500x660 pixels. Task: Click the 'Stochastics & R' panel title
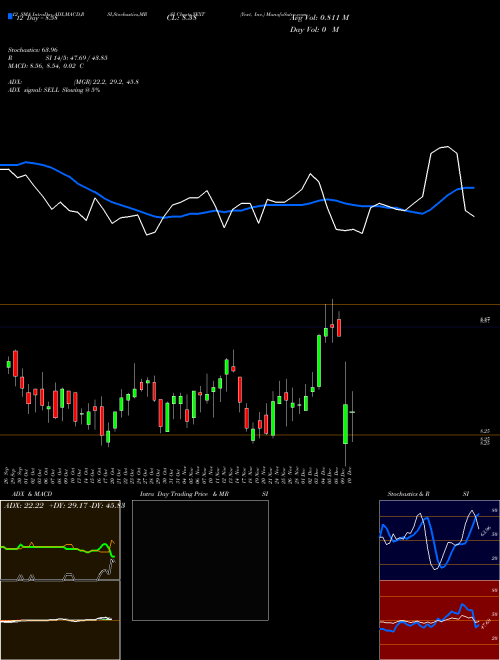coord(408,494)
